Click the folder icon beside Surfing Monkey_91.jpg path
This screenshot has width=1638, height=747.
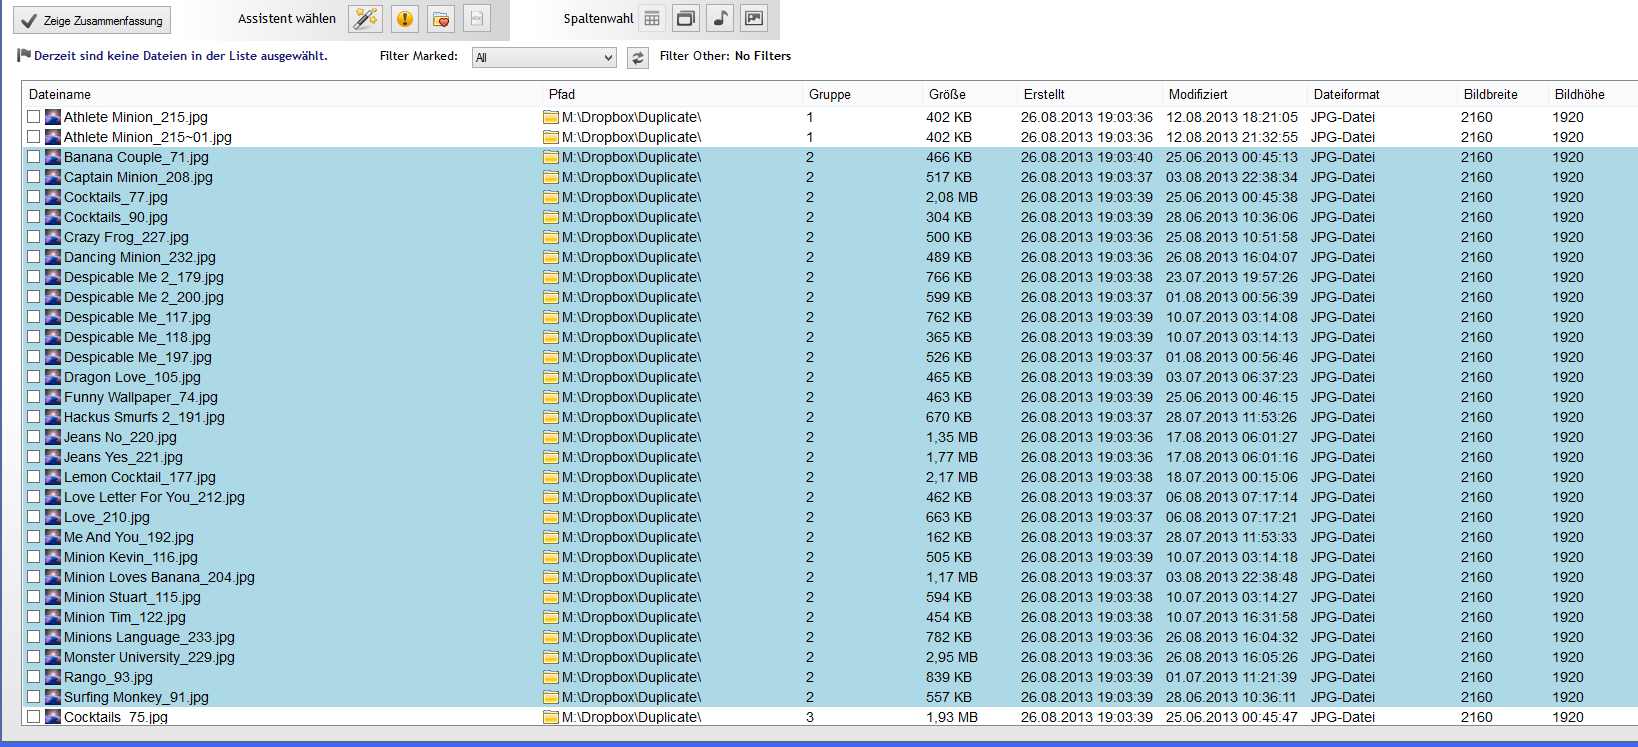[550, 697]
